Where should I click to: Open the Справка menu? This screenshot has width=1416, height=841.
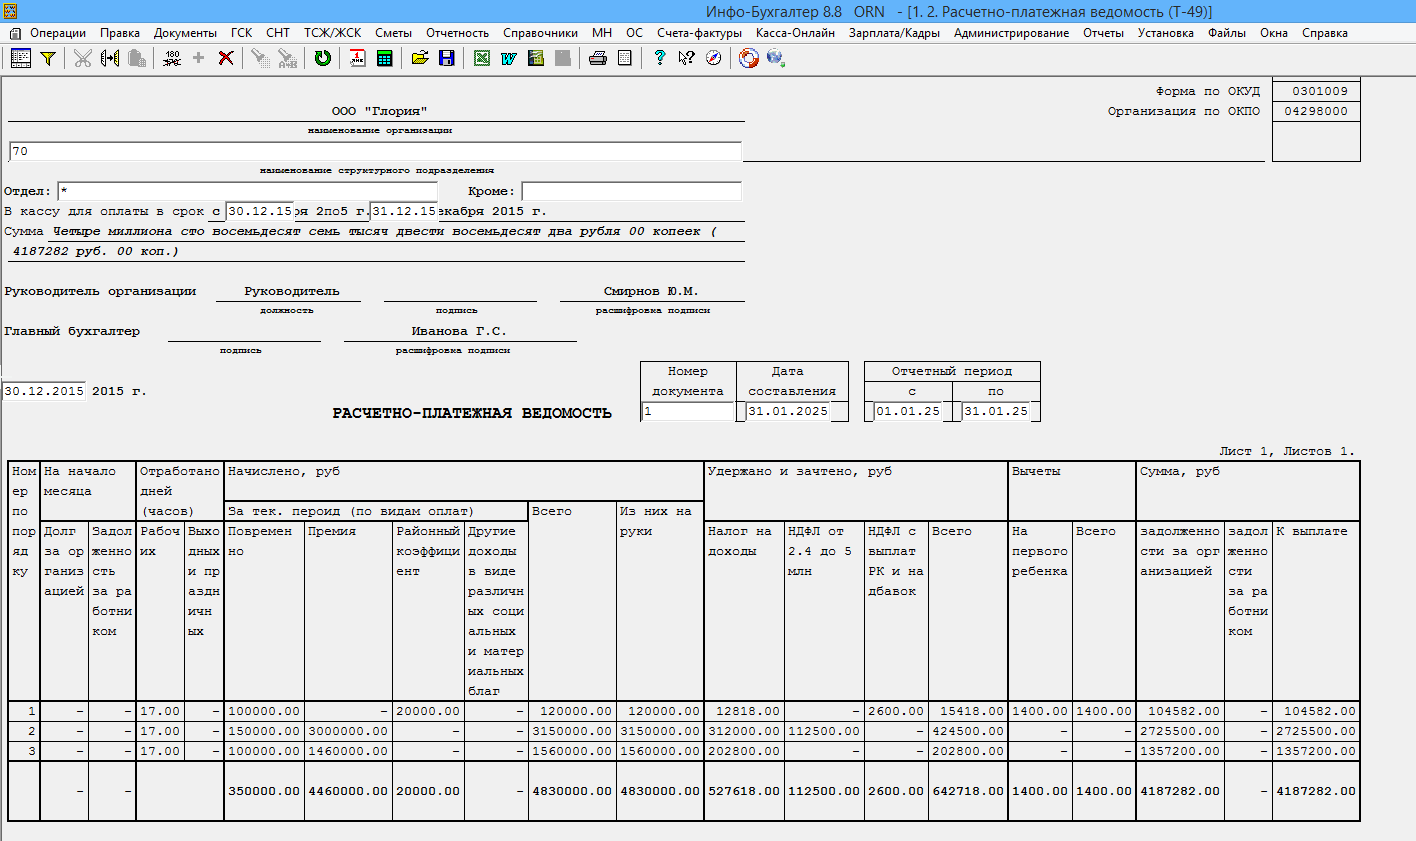(x=1325, y=33)
